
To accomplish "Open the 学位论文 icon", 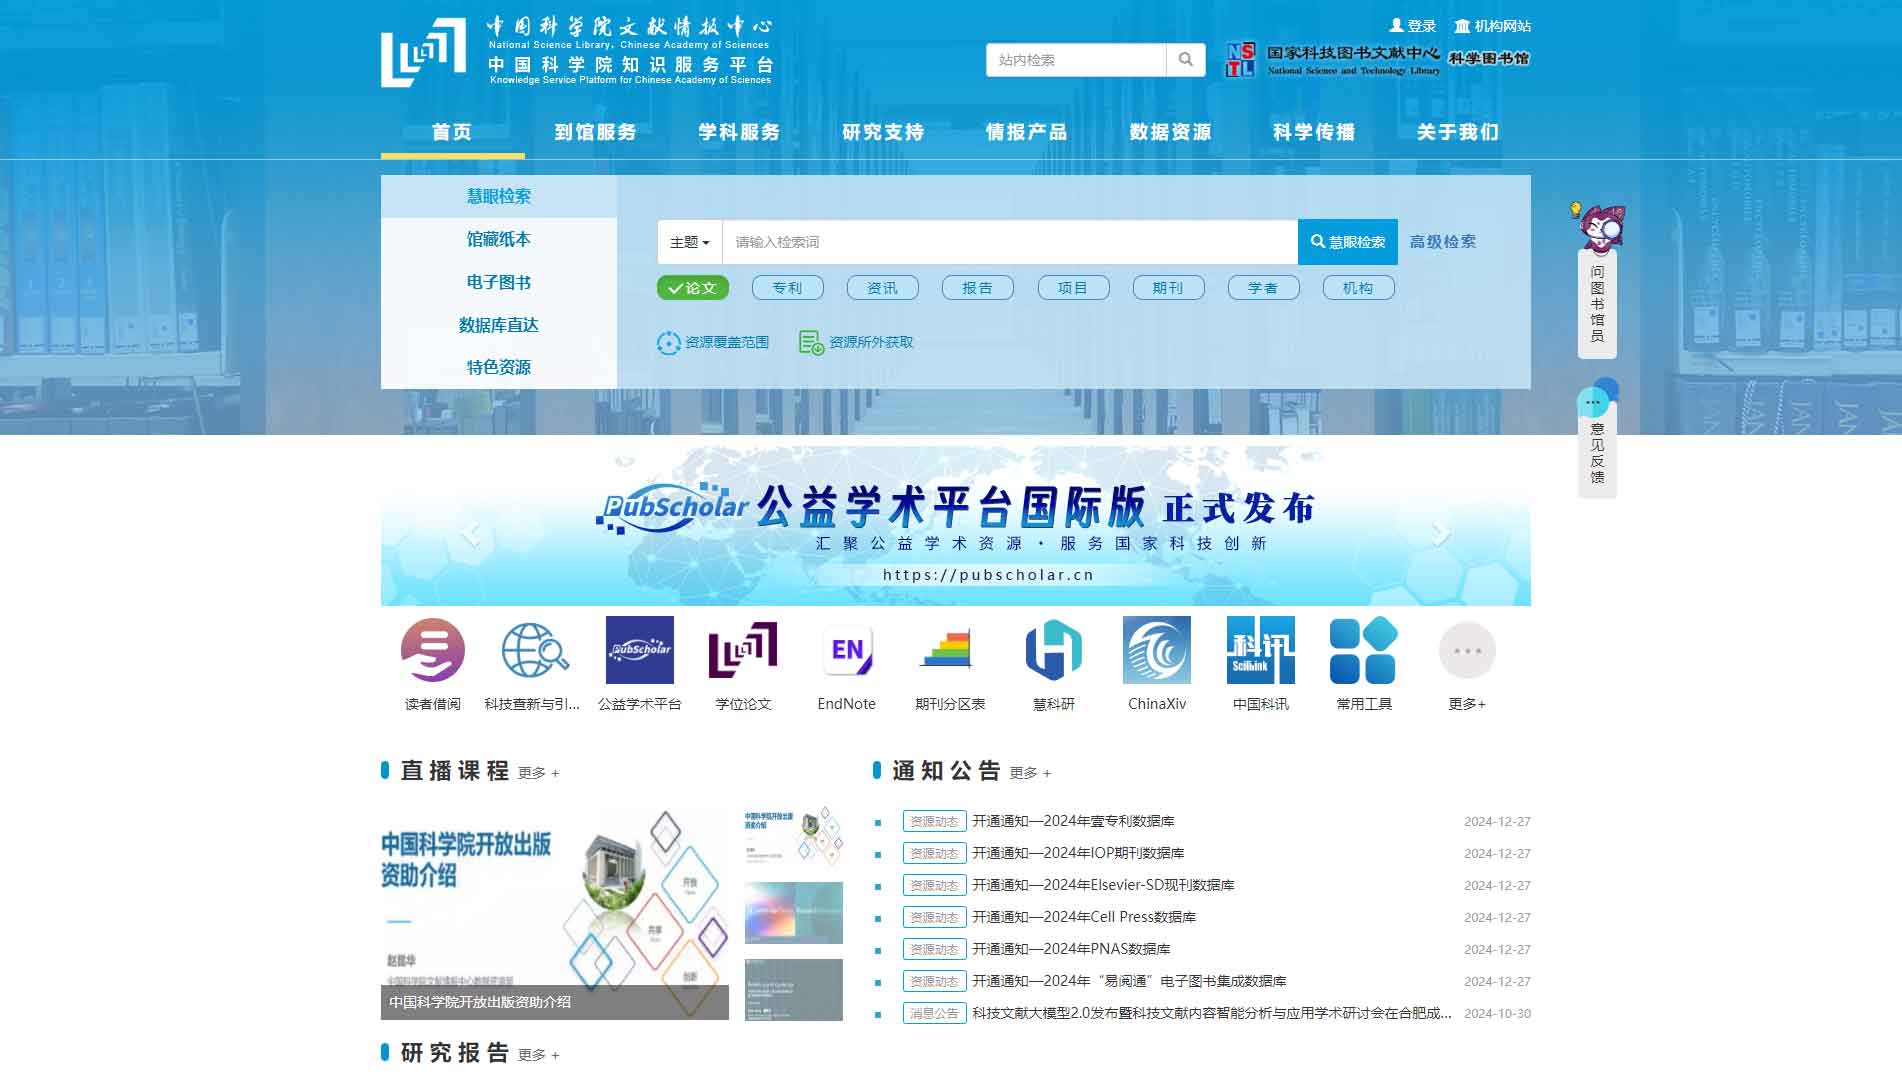I will click(743, 650).
